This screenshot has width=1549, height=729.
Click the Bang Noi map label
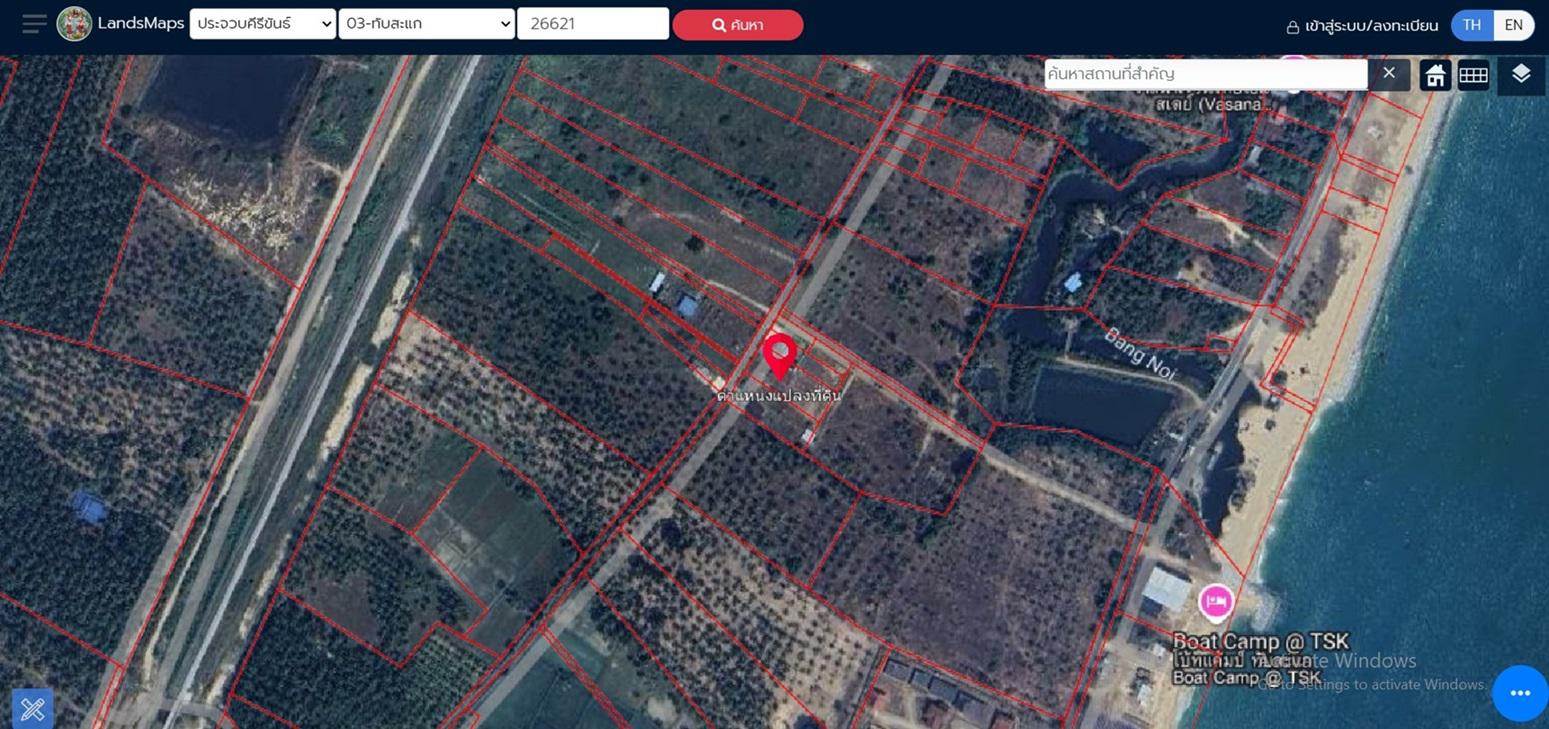[x=1140, y=353]
